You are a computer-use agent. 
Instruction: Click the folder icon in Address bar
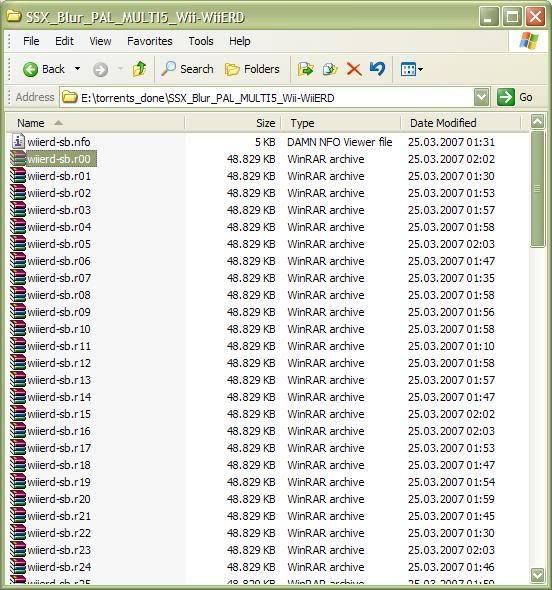tap(70, 97)
